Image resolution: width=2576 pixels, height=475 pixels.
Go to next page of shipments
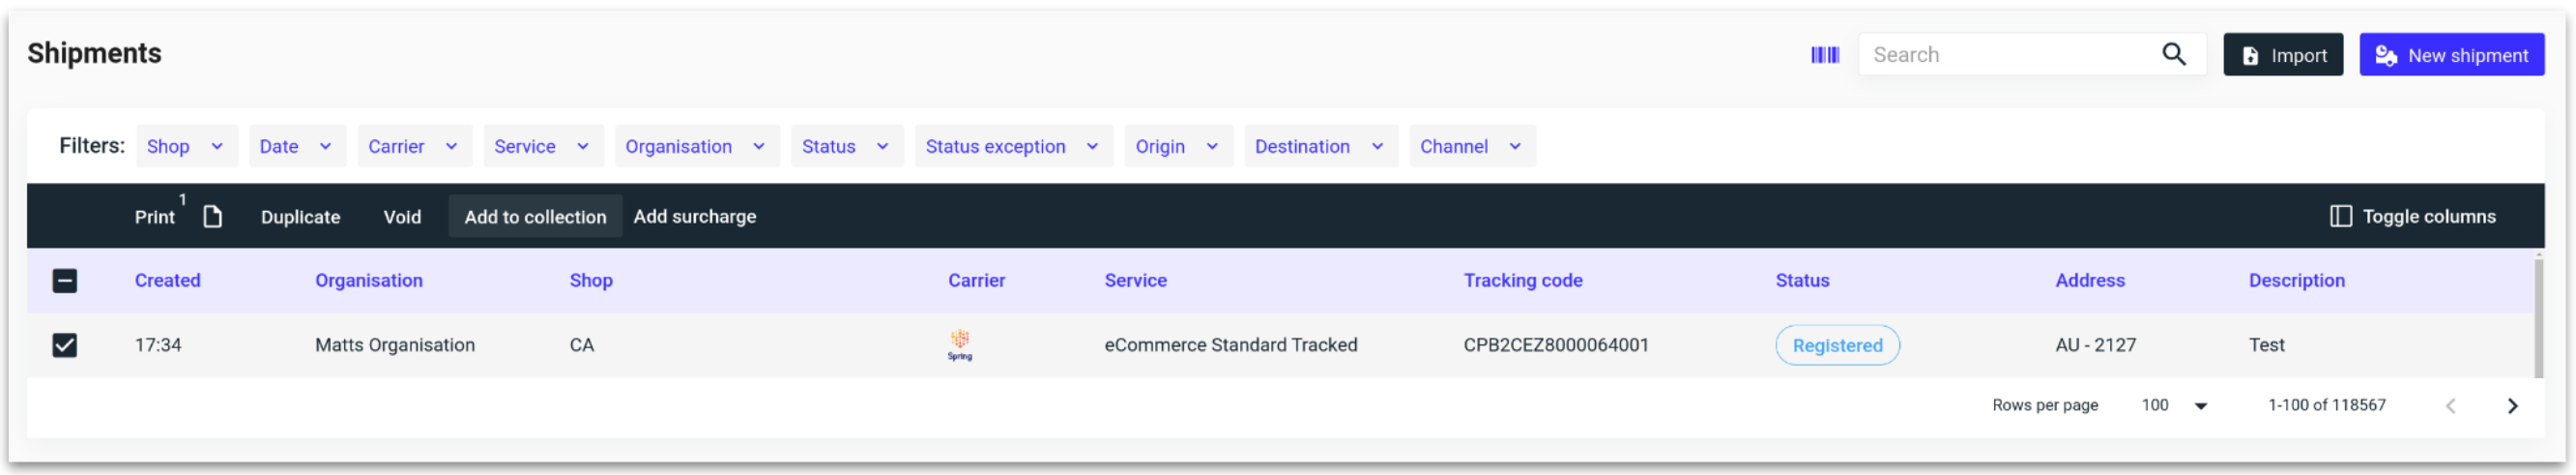point(2512,406)
